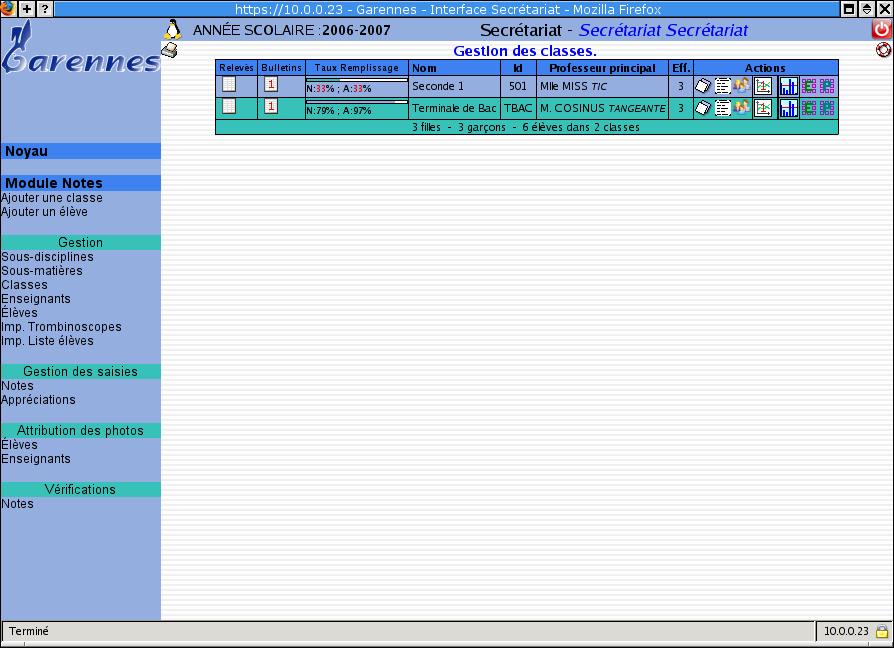
Task: Click the line graph icon for Seconde 1
Action: pyautogui.click(x=763, y=86)
